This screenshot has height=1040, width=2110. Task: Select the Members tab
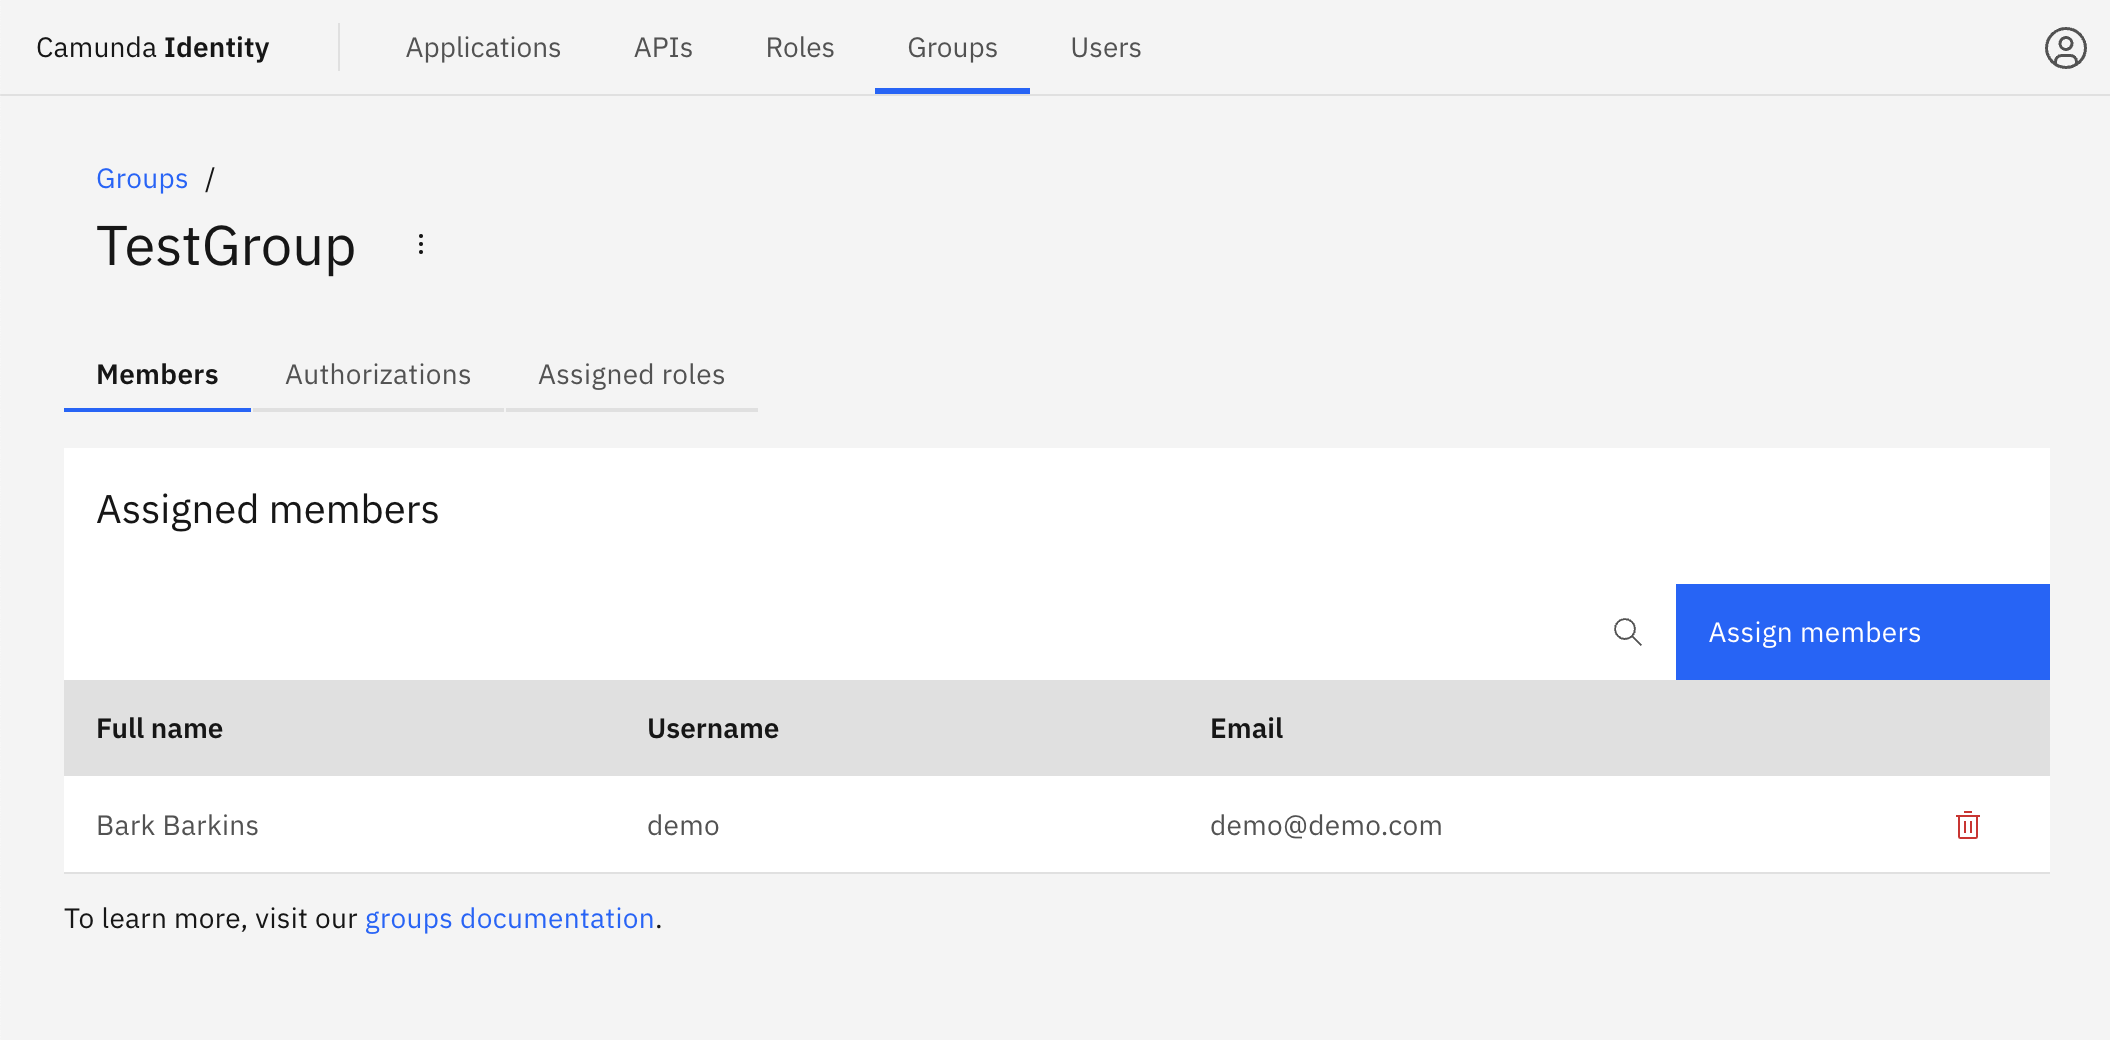coord(157,374)
